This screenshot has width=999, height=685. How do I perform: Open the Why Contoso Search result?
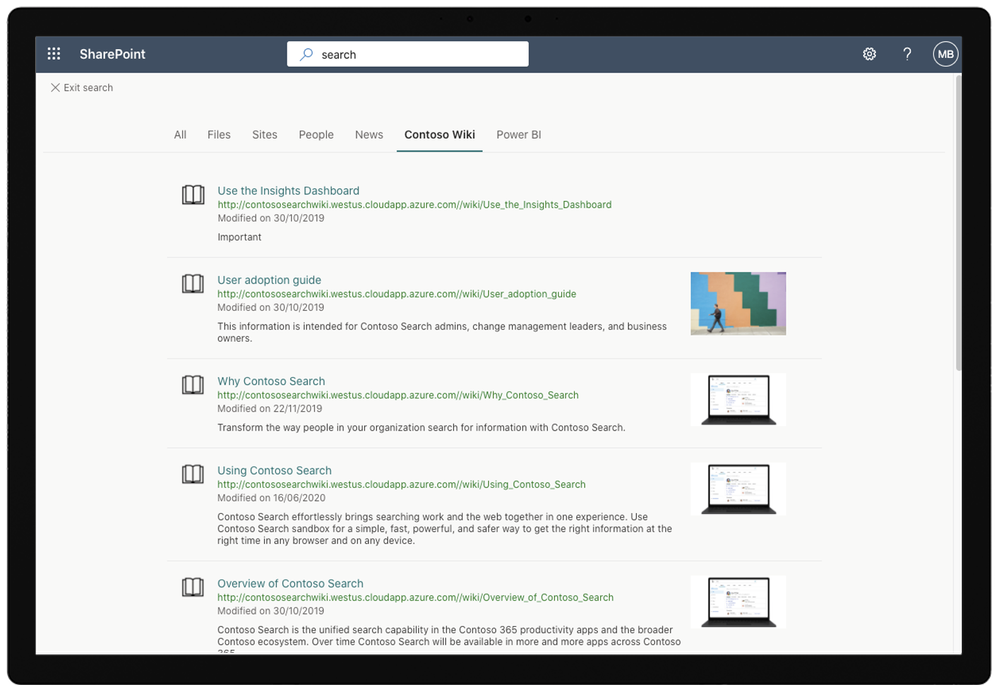(x=271, y=381)
